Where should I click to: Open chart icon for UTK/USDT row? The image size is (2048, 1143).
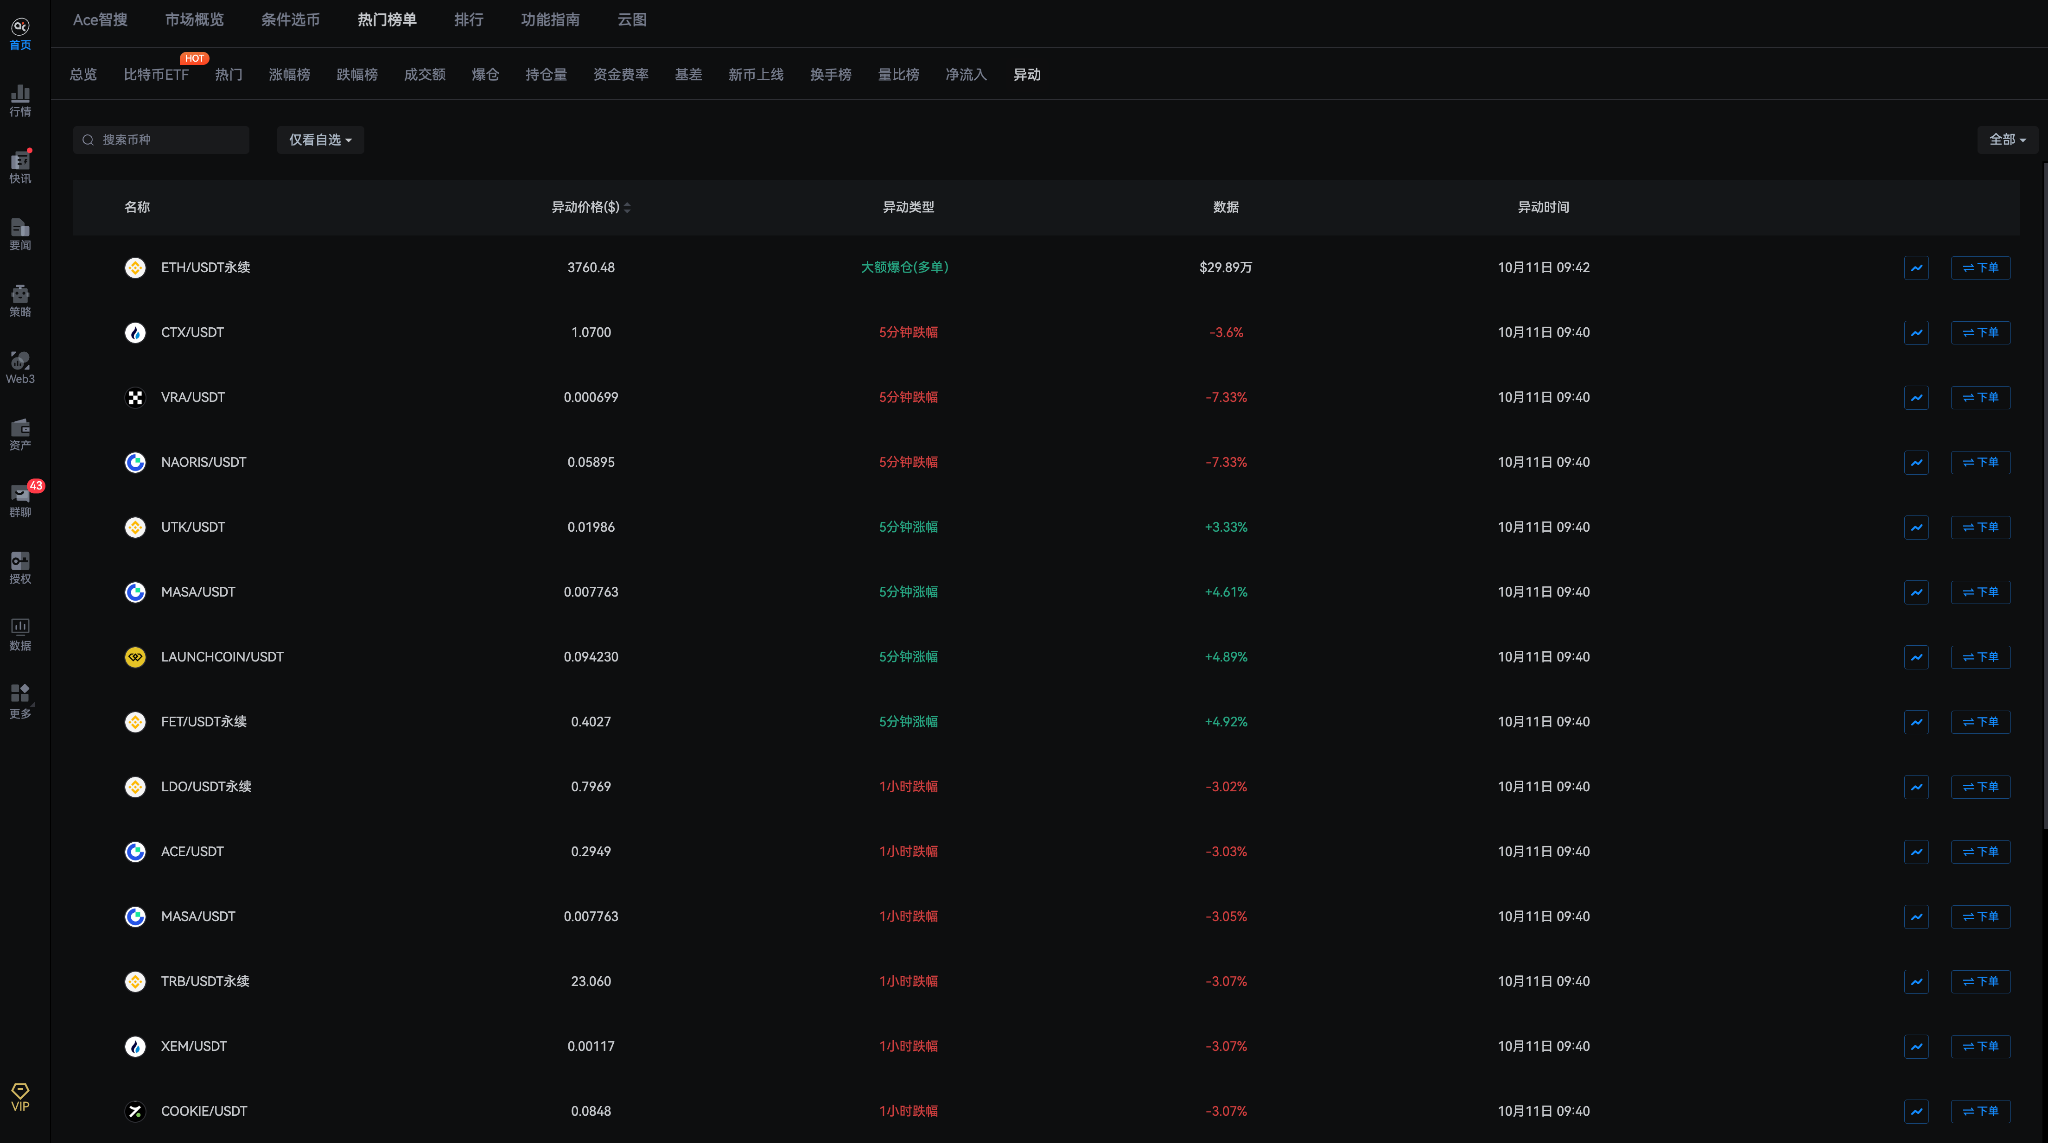[1916, 528]
